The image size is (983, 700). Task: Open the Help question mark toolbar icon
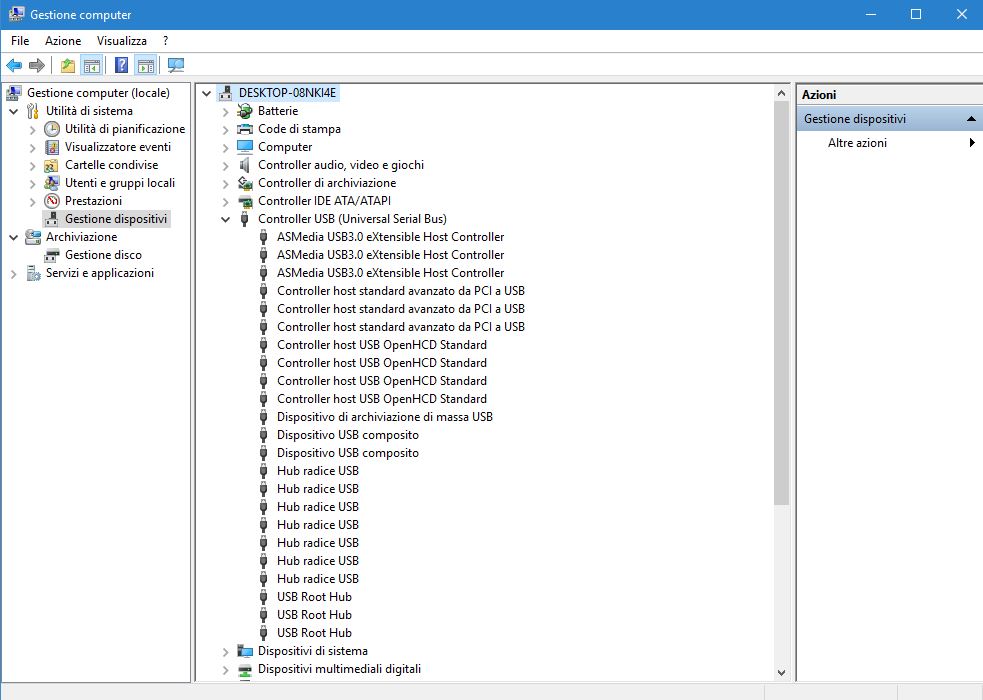(122, 65)
